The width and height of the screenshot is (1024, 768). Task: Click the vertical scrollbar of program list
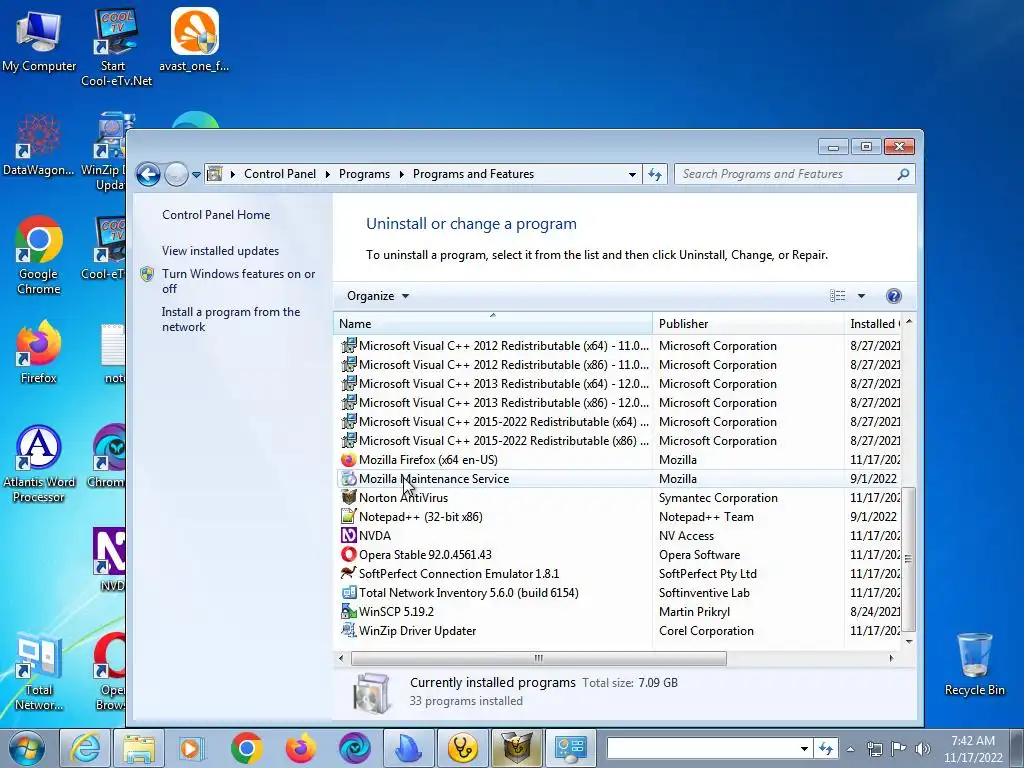(x=908, y=559)
